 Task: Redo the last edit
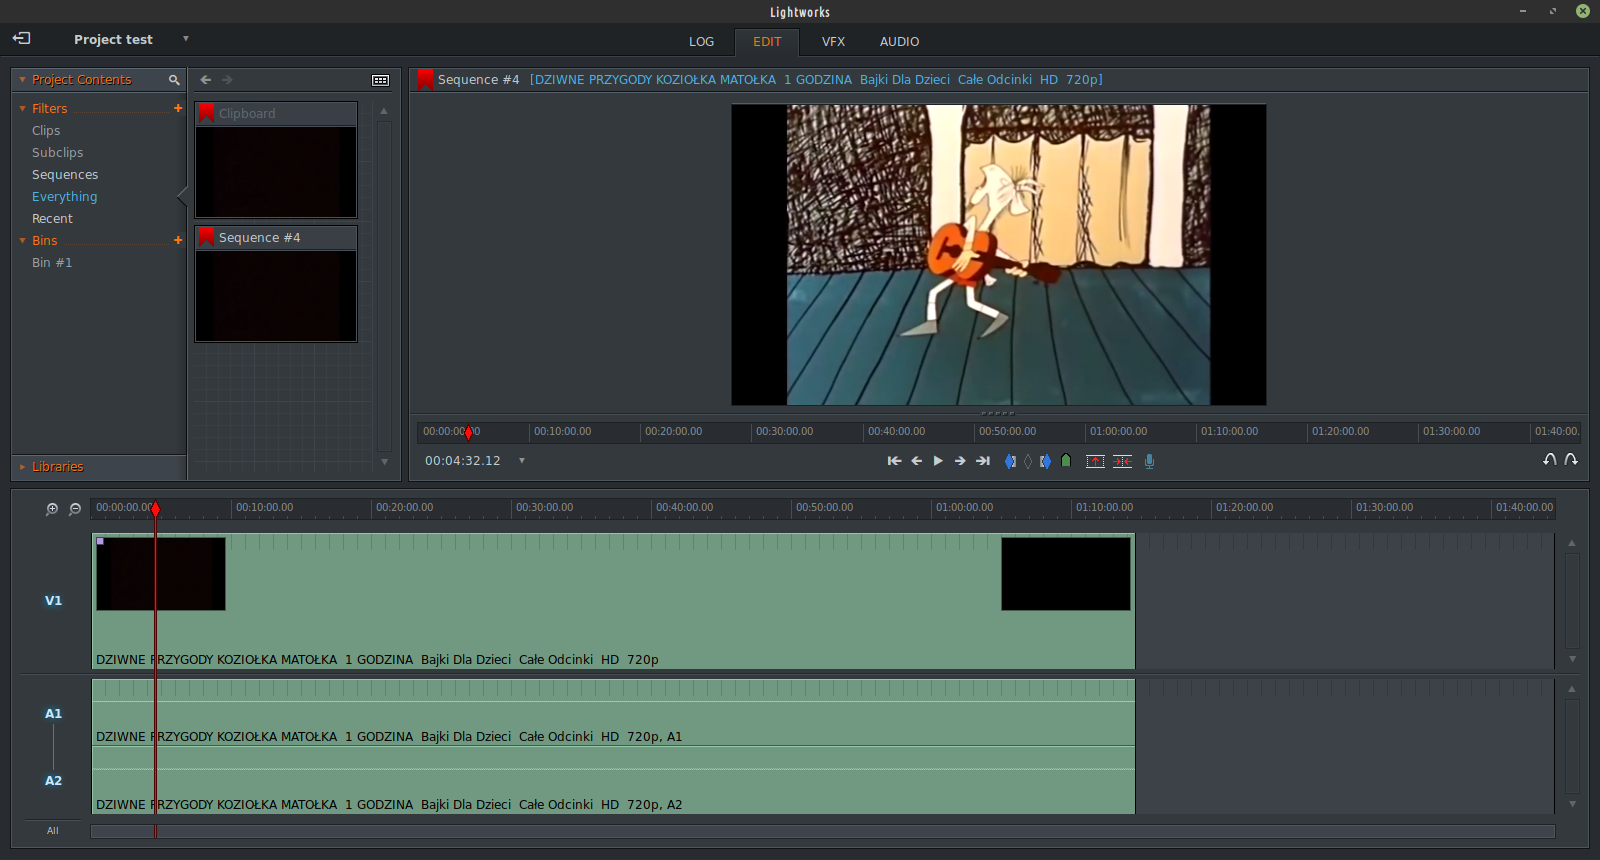coord(1571,459)
